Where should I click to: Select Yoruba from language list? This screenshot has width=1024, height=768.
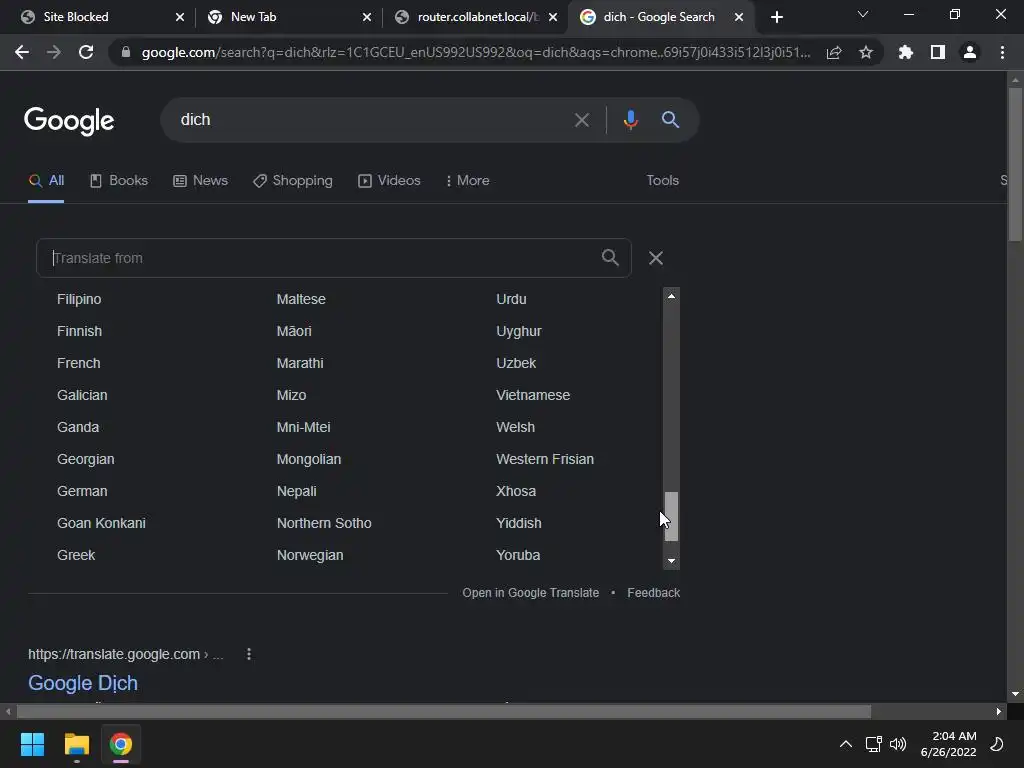pyautogui.click(x=518, y=555)
